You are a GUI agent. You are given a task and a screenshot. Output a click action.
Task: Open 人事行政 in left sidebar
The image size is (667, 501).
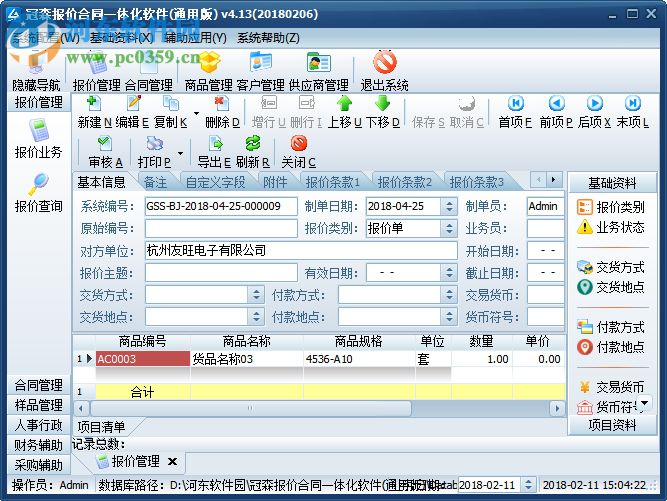38,425
